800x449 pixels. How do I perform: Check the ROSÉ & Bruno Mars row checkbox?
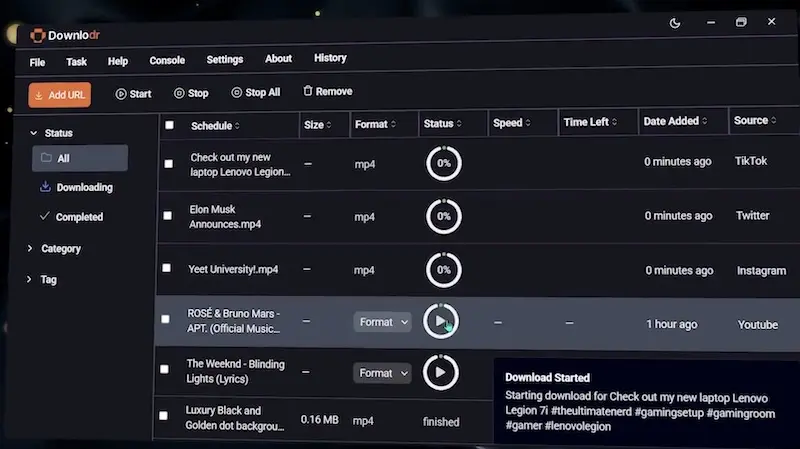[165, 319]
